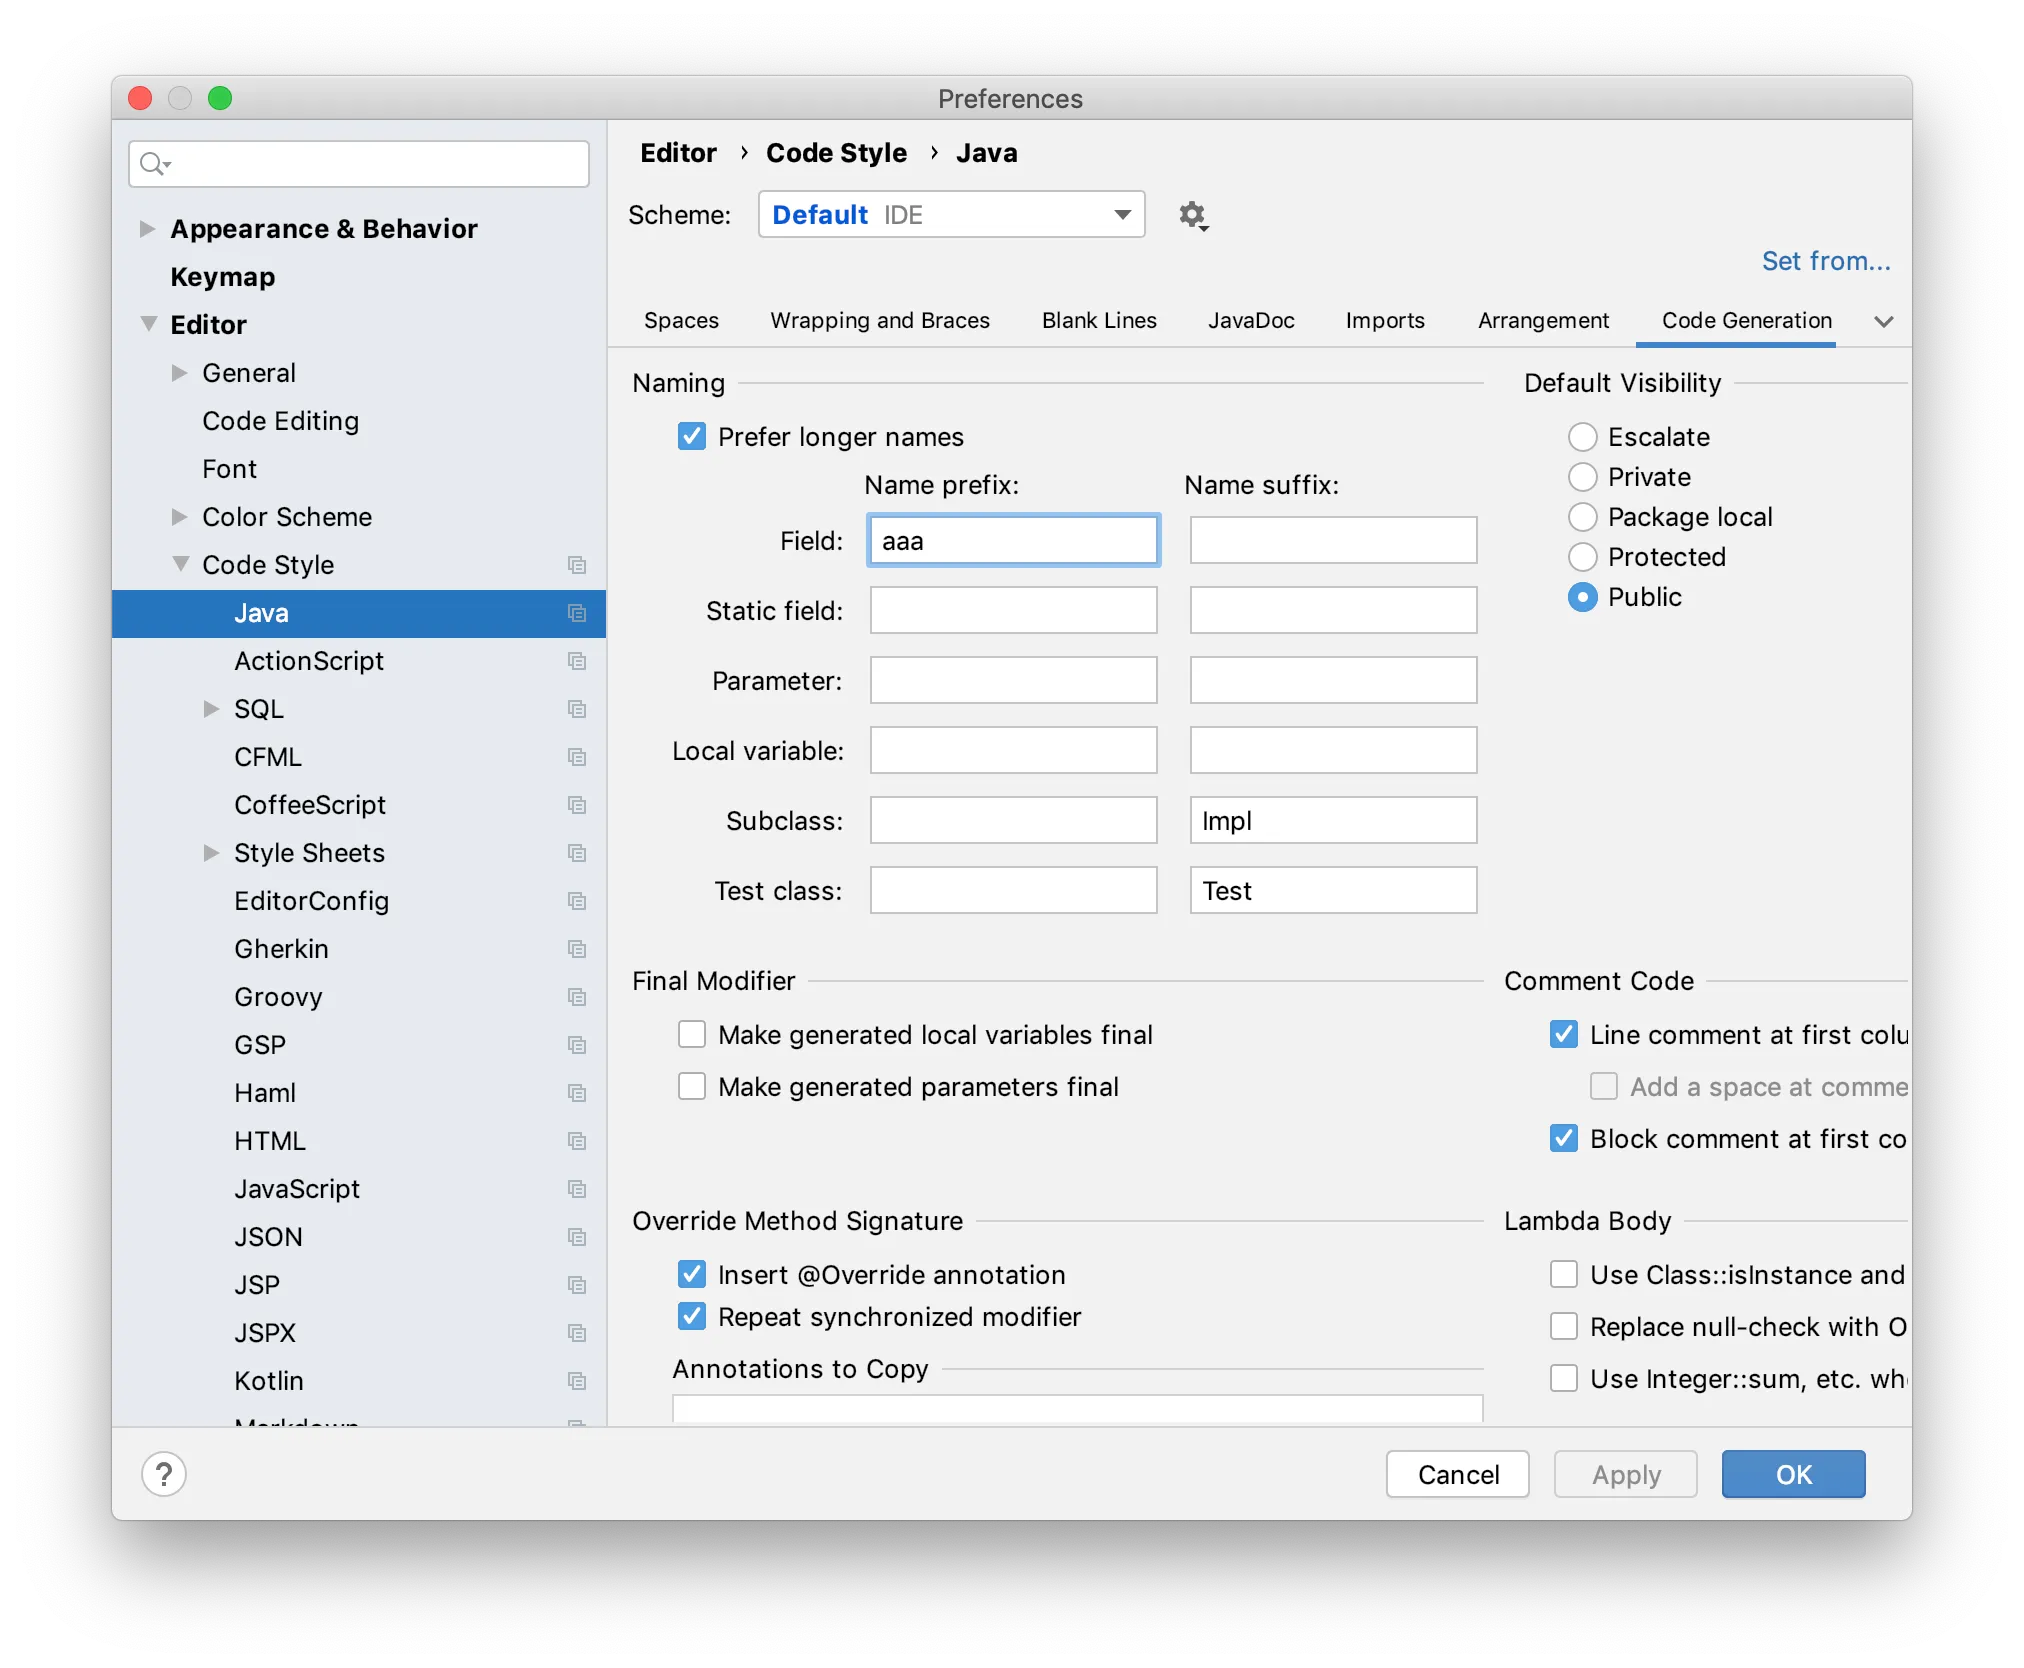Click the scheme icon next to Kotlin
The width and height of the screenshot is (2024, 1668).
(x=576, y=1381)
